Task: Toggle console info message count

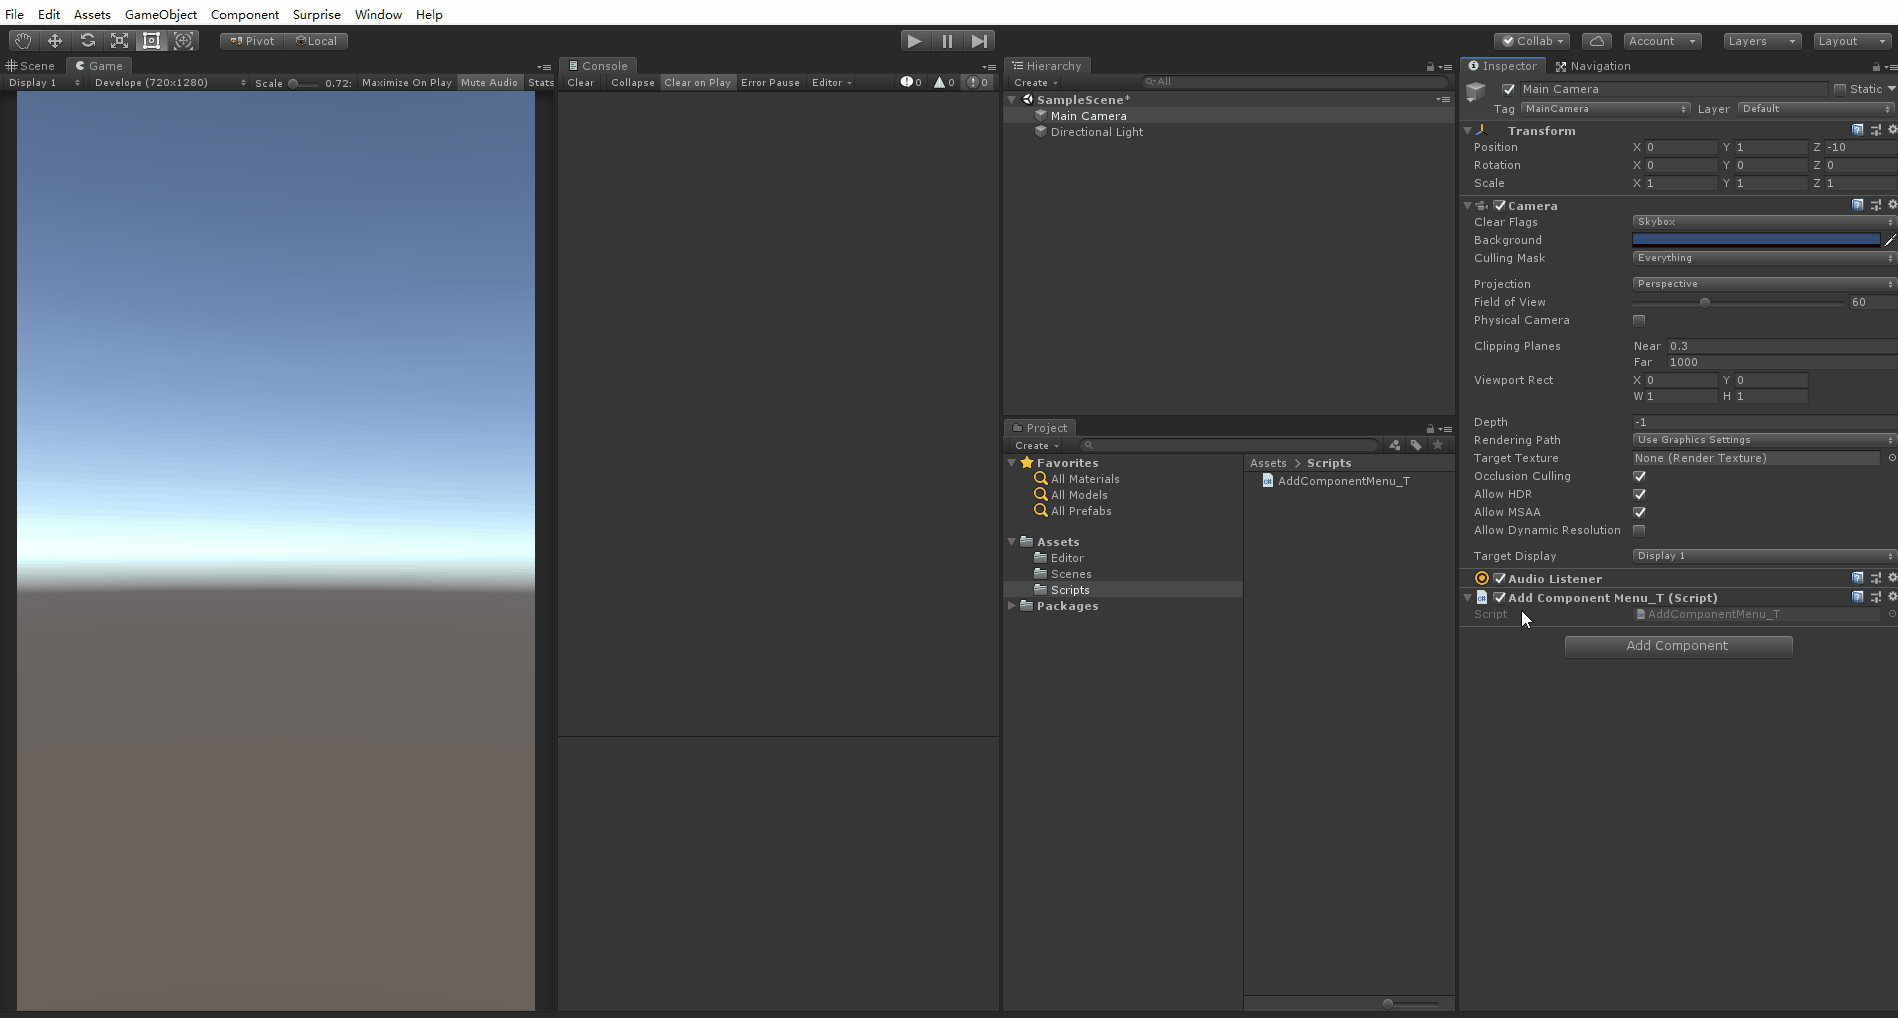Action: (911, 82)
